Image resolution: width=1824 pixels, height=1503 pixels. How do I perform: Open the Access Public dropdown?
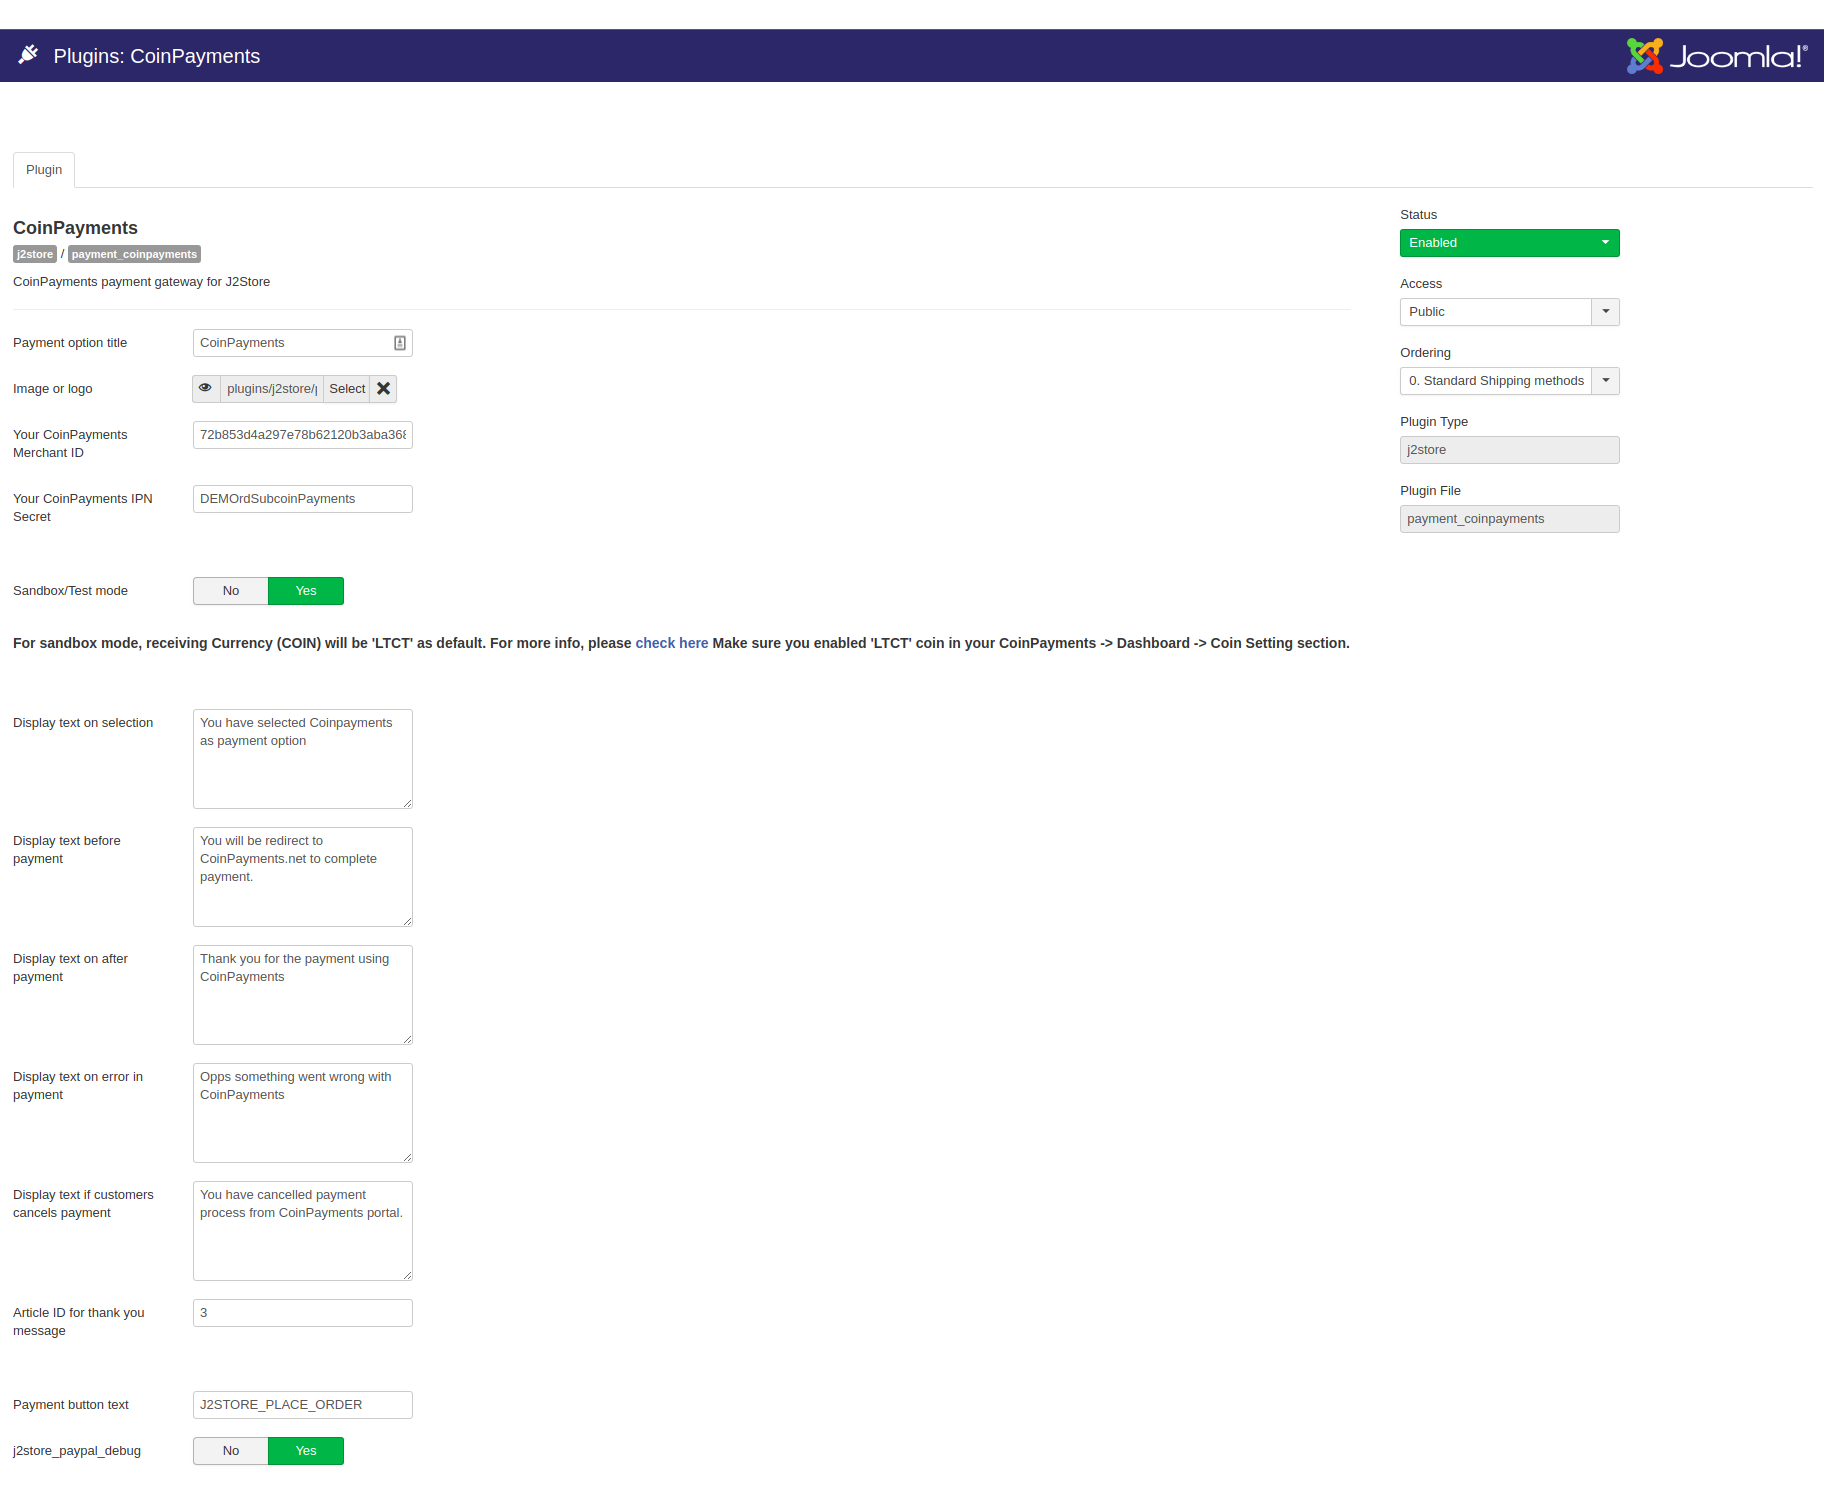pos(1509,312)
